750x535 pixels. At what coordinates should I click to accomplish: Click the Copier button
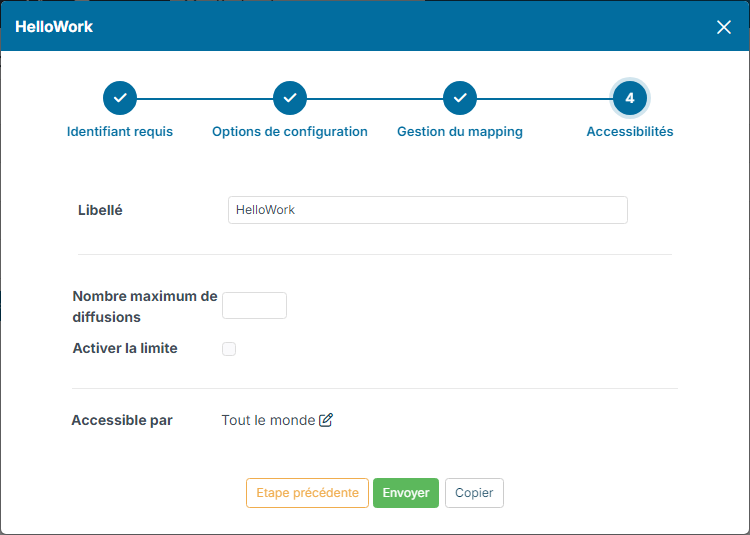point(474,492)
